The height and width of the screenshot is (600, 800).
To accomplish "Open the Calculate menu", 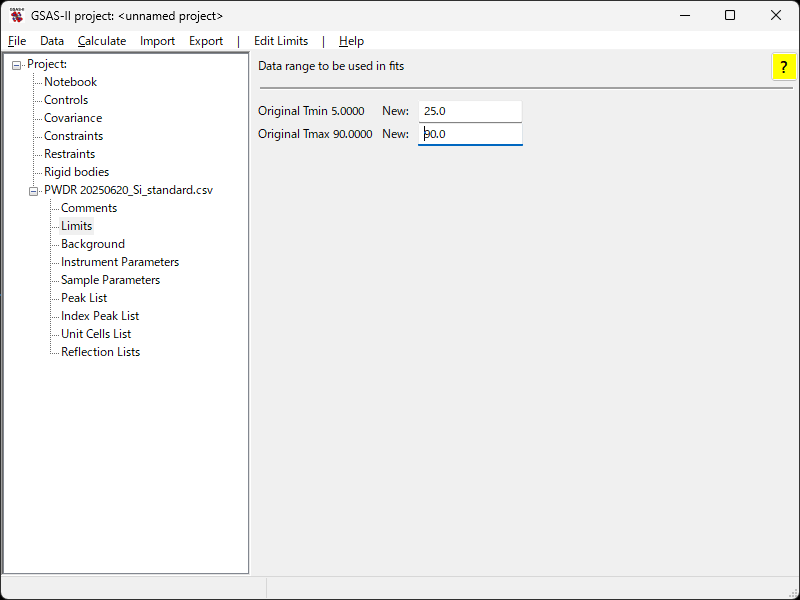I will [102, 41].
